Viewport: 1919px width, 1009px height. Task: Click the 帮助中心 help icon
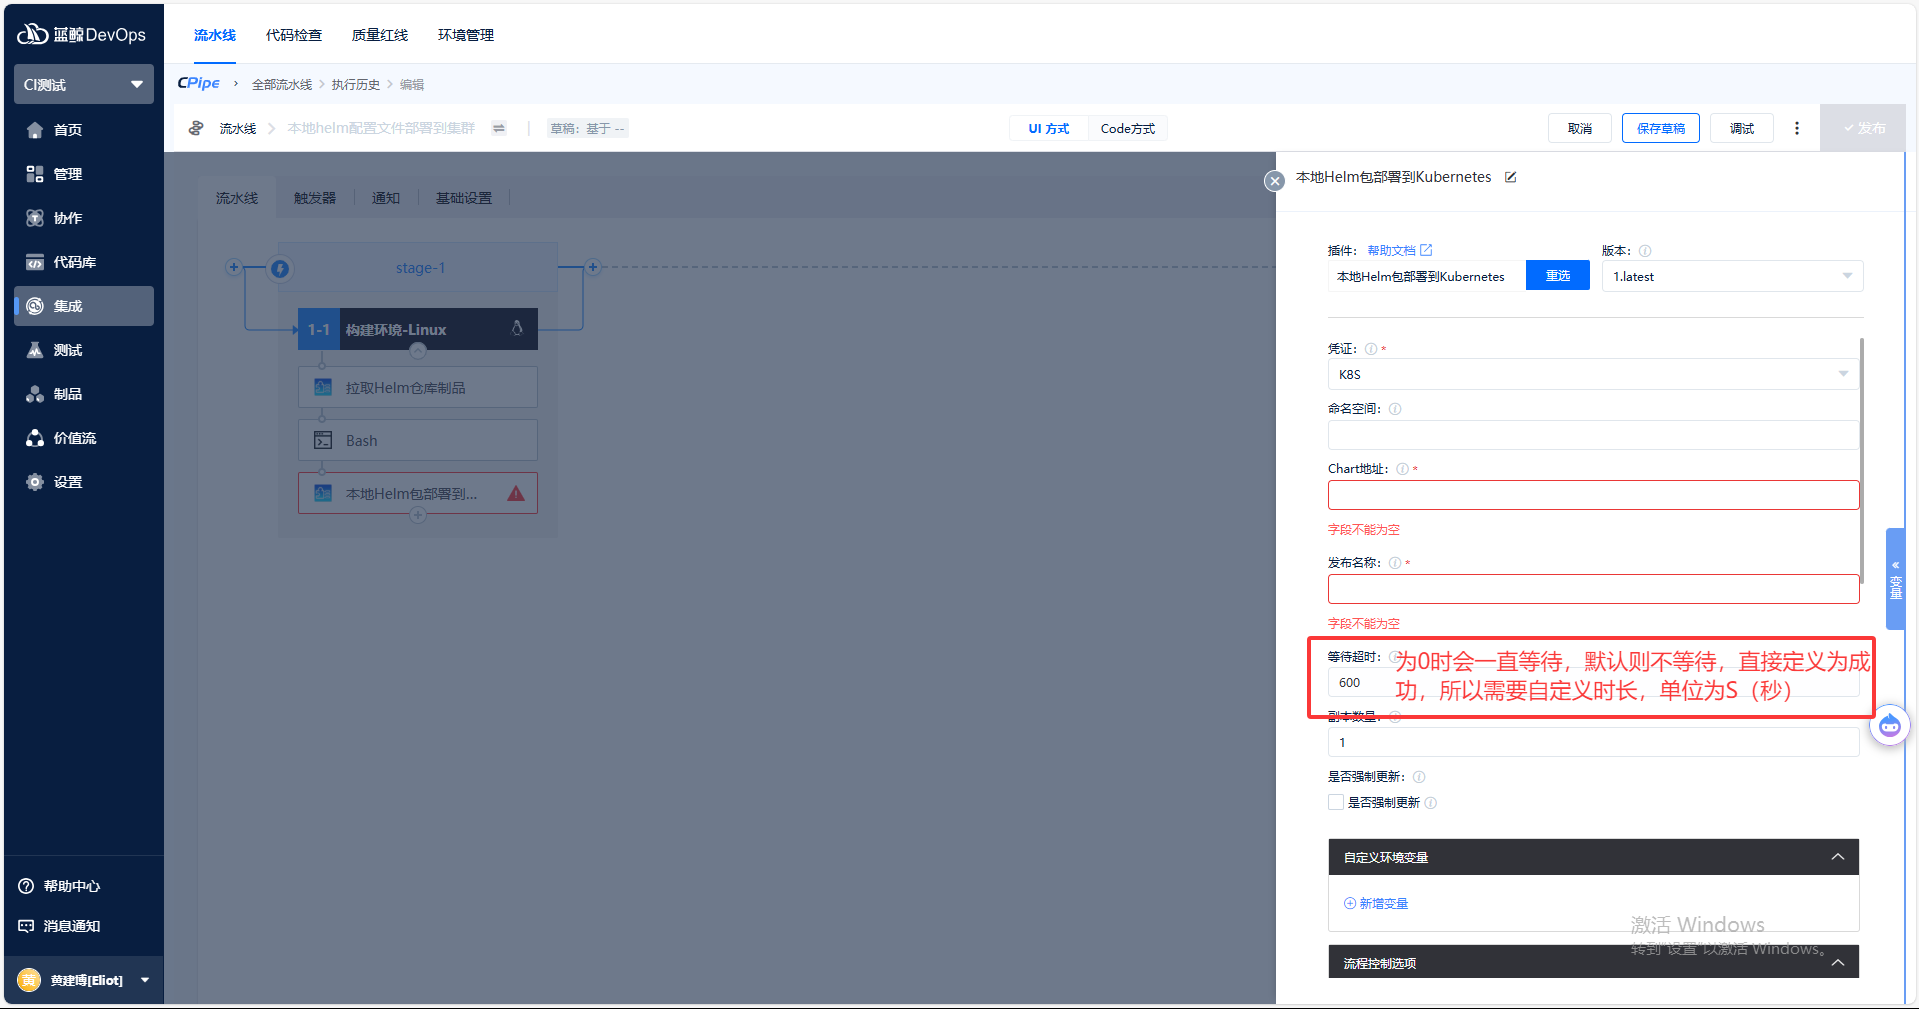coord(27,886)
